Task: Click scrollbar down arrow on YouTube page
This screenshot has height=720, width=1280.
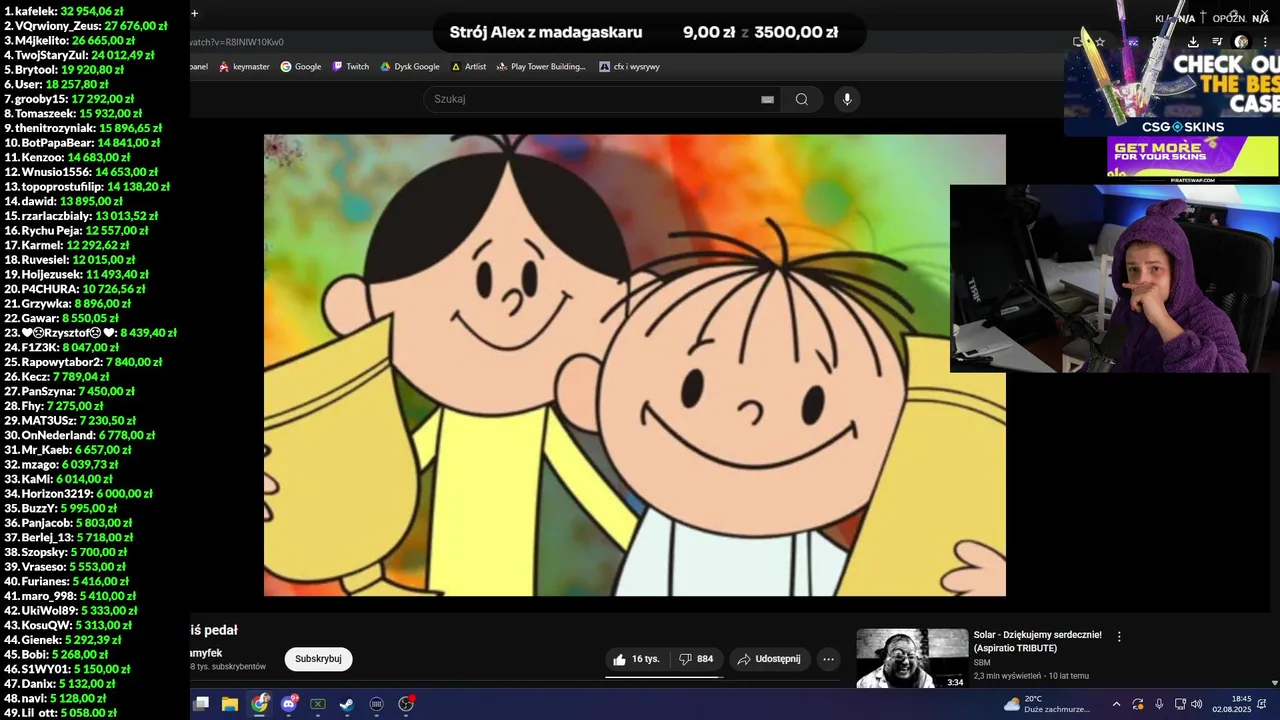Action: tap(1274, 683)
